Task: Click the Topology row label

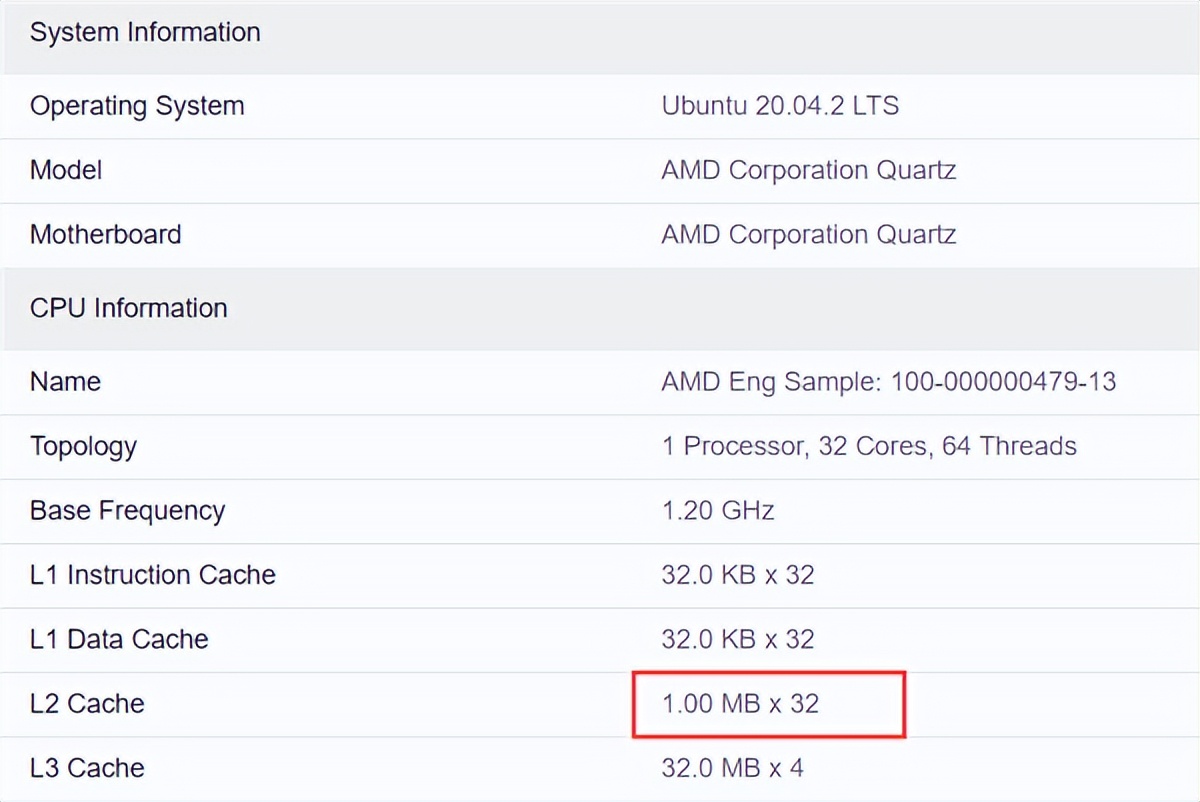Action: tap(83, 447)
